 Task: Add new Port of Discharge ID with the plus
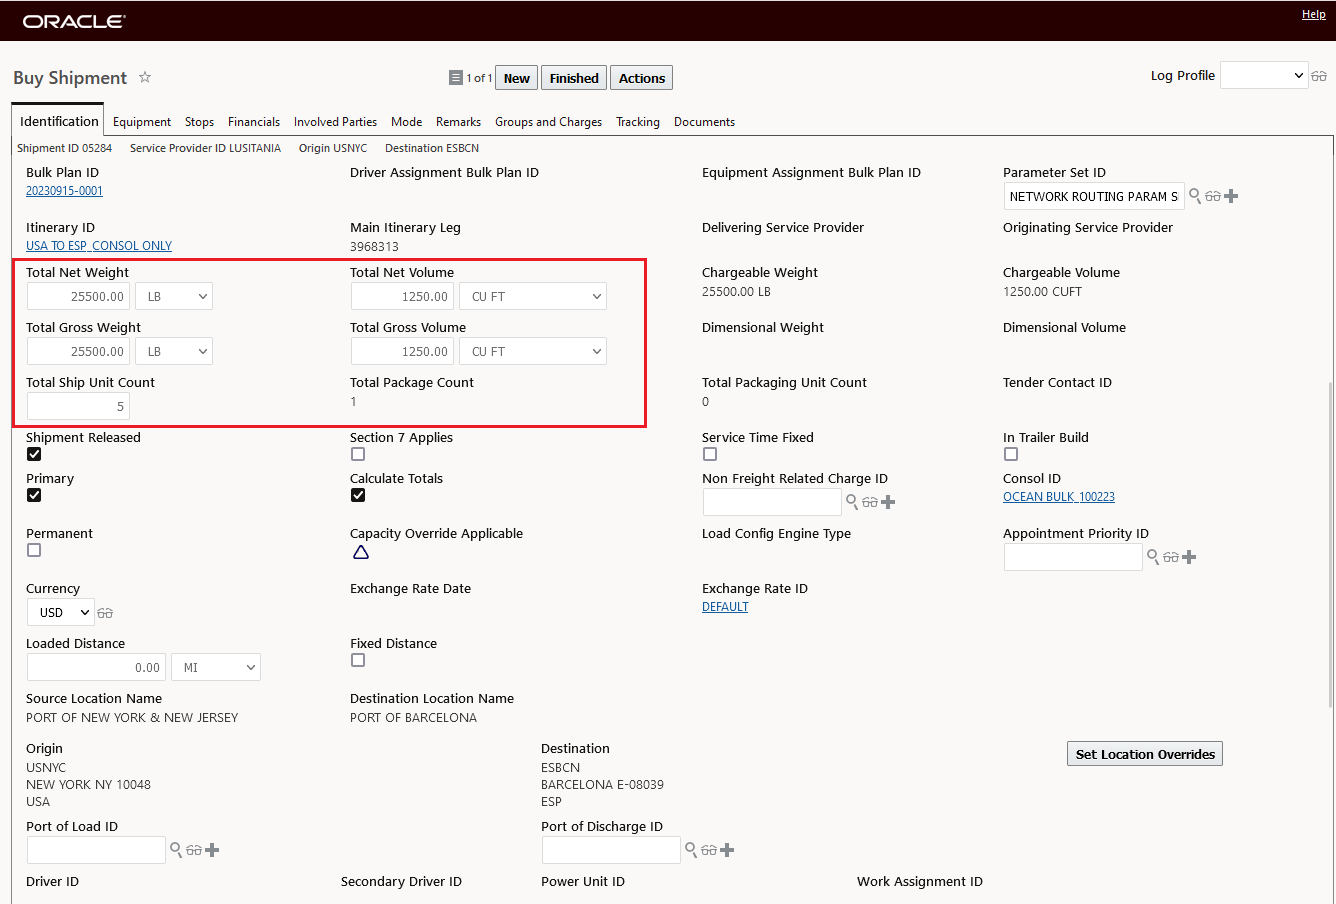pos(727,850)
